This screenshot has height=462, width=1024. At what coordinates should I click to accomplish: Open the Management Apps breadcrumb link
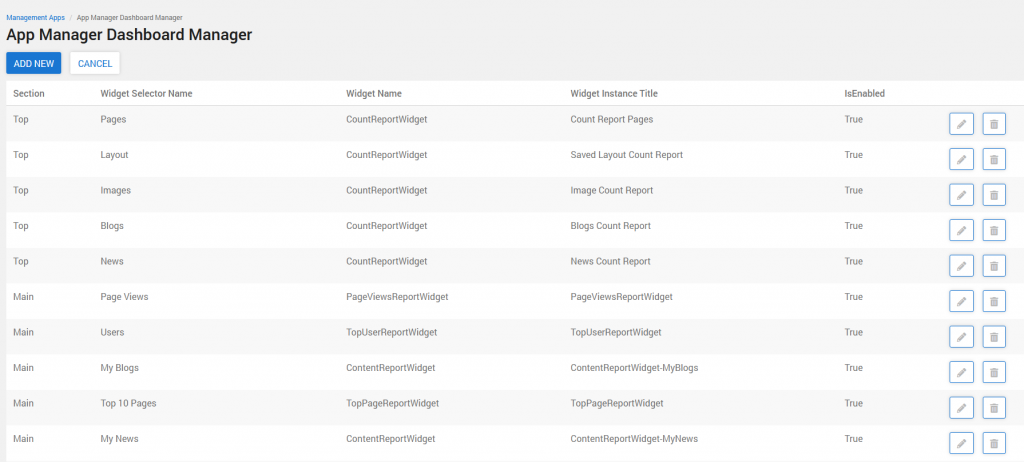pyautogui.click(x=35, y=17)
